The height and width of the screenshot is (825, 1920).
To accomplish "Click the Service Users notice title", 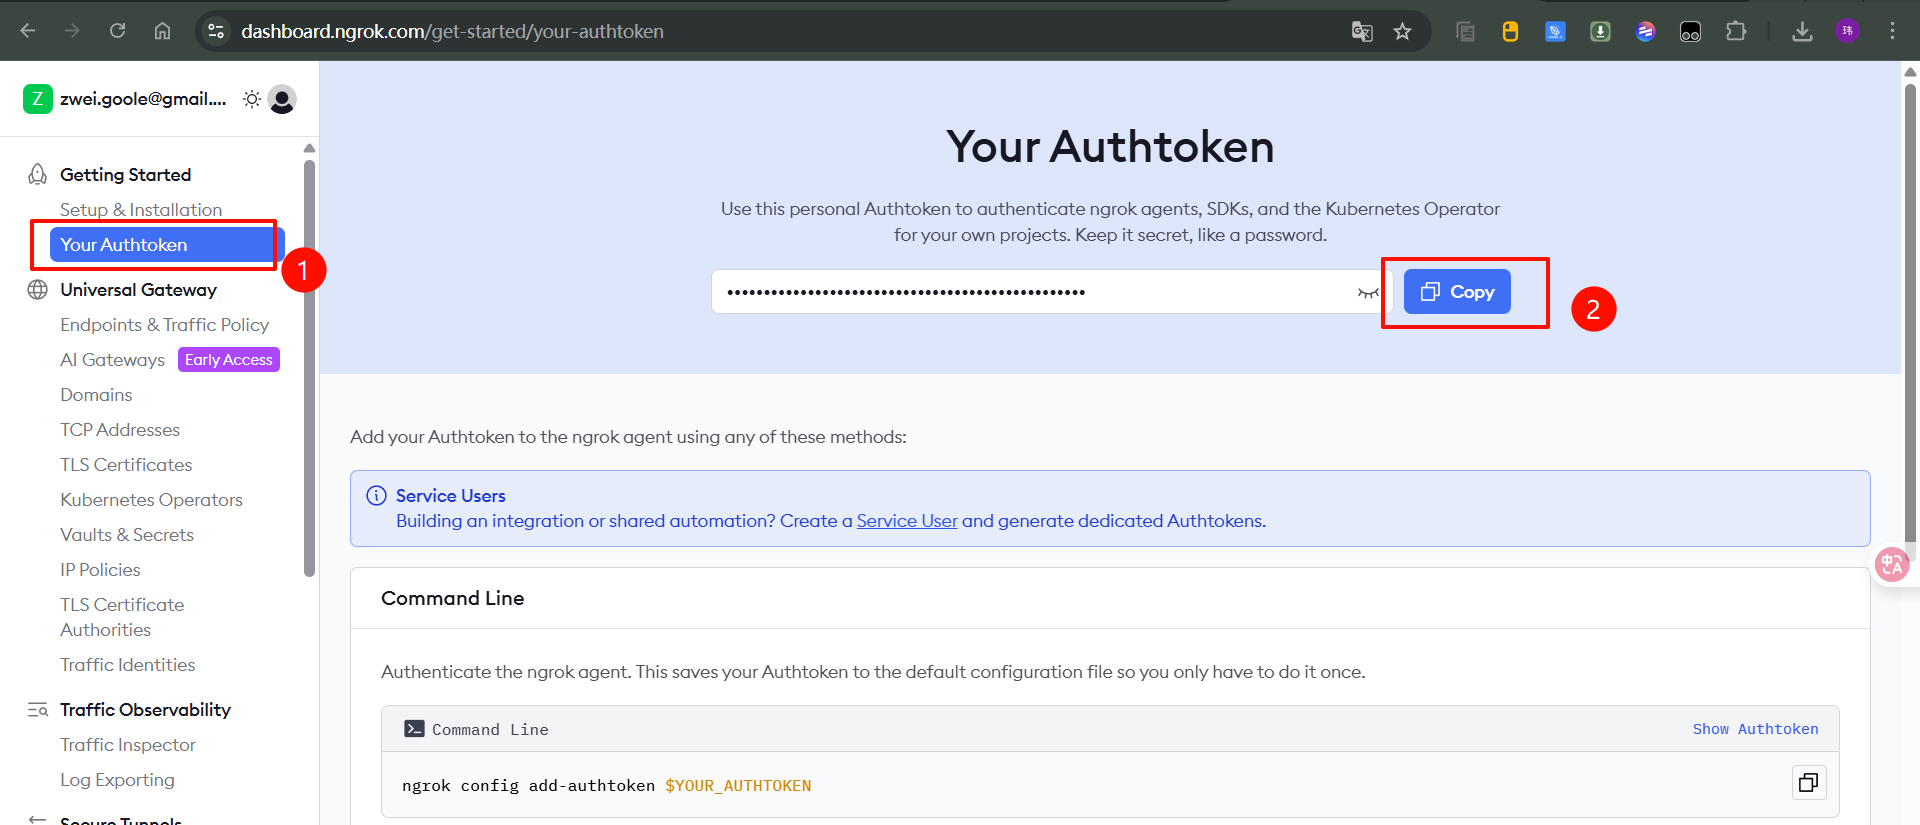I will (x=451, y=496).
